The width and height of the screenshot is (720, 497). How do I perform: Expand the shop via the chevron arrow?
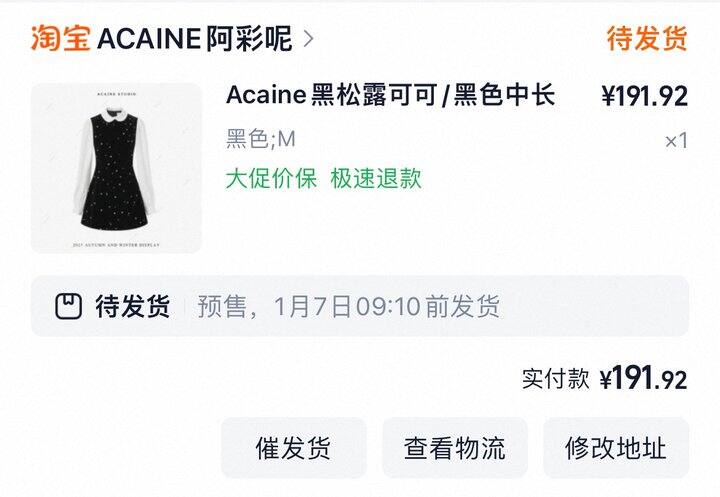(x=309, y=39)
